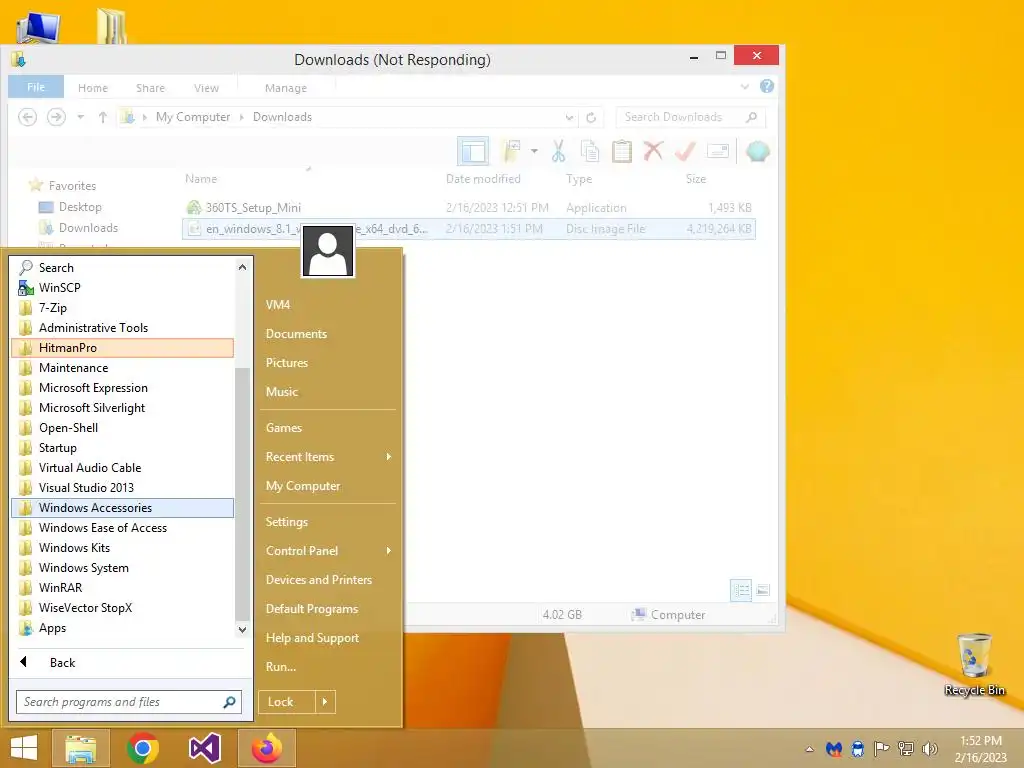Open the address bar history dropdown
This screenshot has width=1024, height=768.
[x=569, y=118]
